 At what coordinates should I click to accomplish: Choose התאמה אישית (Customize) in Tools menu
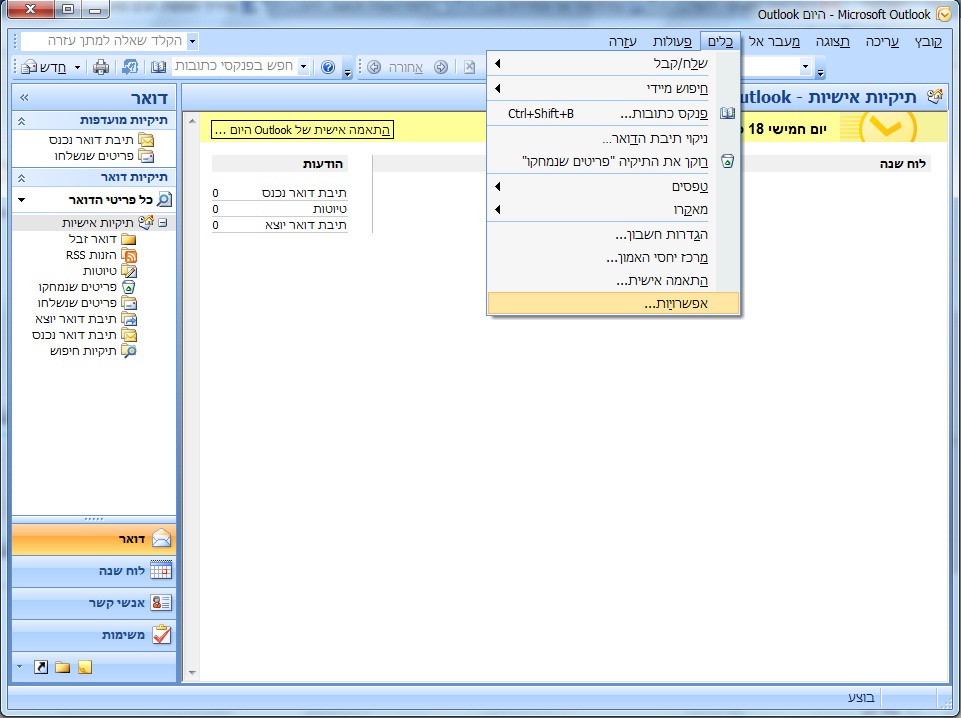click(x=613, y=281)
